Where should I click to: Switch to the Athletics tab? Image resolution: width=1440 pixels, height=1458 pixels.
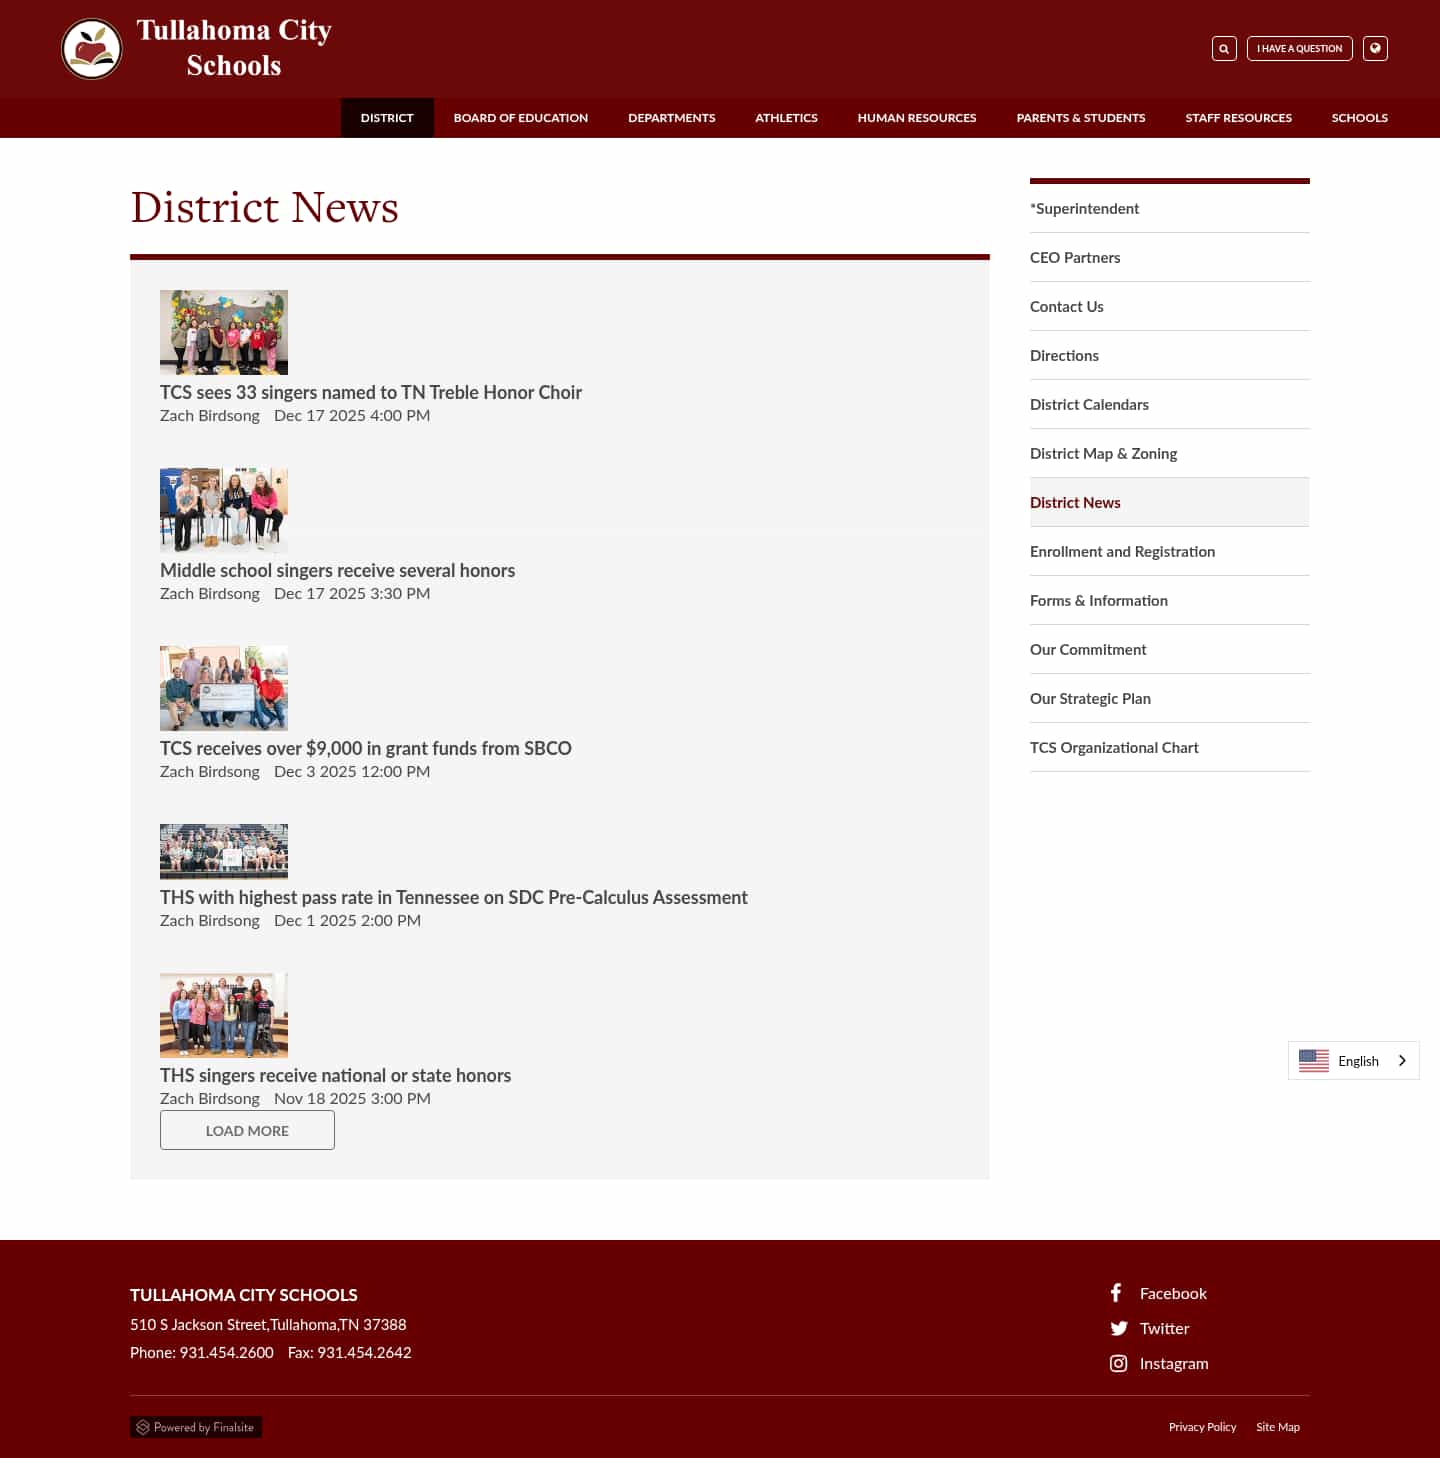coord(786,117)
